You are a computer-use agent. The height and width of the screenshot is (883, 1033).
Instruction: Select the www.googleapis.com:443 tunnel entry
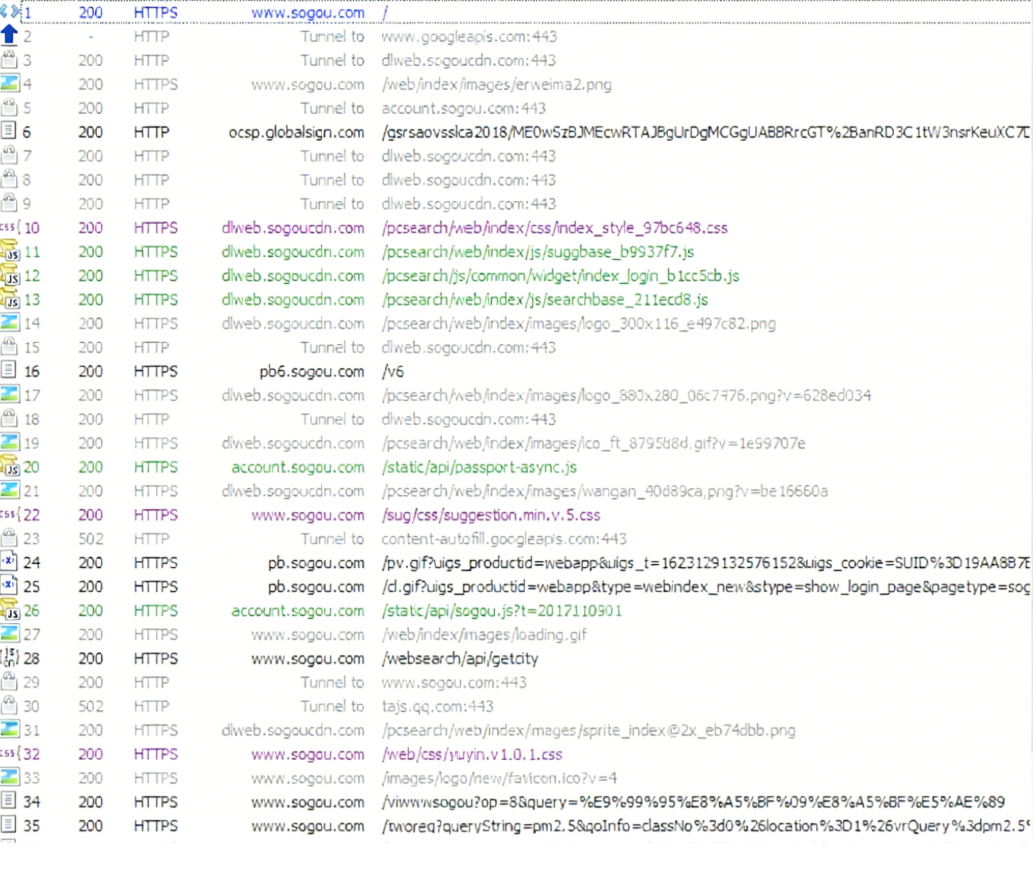click(x=469, y=36)
